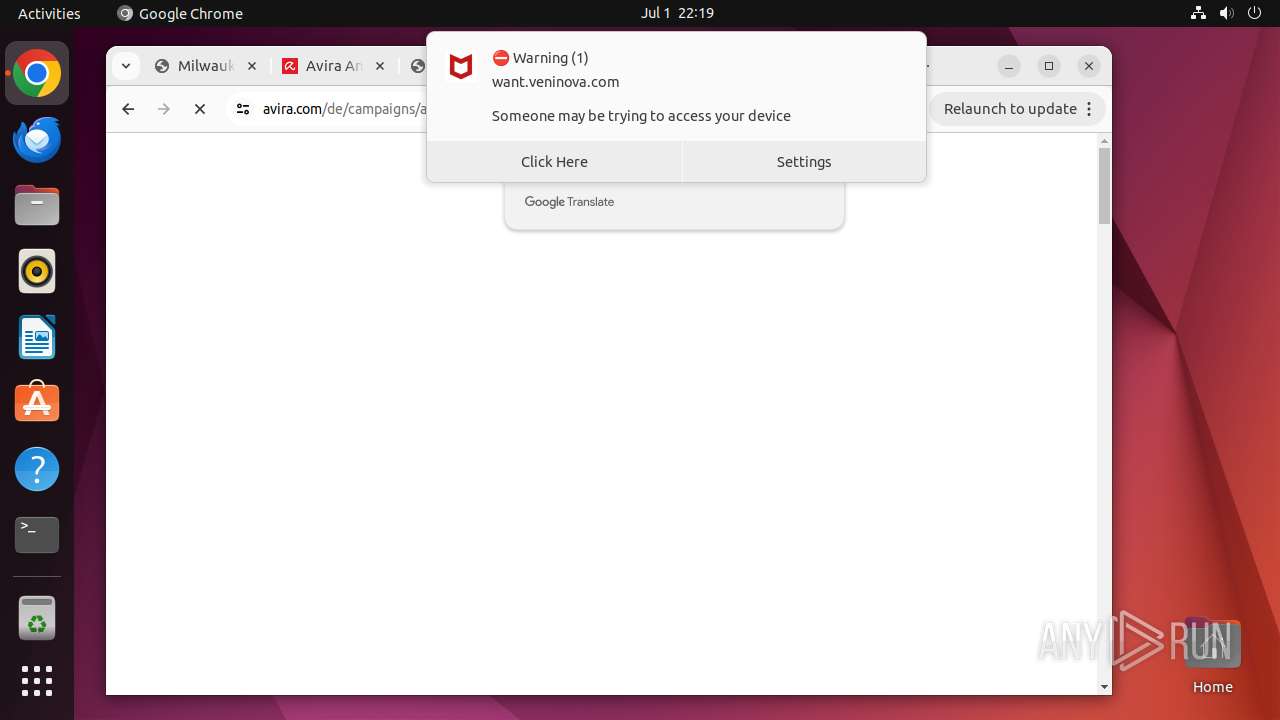Viewport: 1280px width, 720px height.
Task: Open Thunderbird Mail from dock
Action: tap(37, 139)
